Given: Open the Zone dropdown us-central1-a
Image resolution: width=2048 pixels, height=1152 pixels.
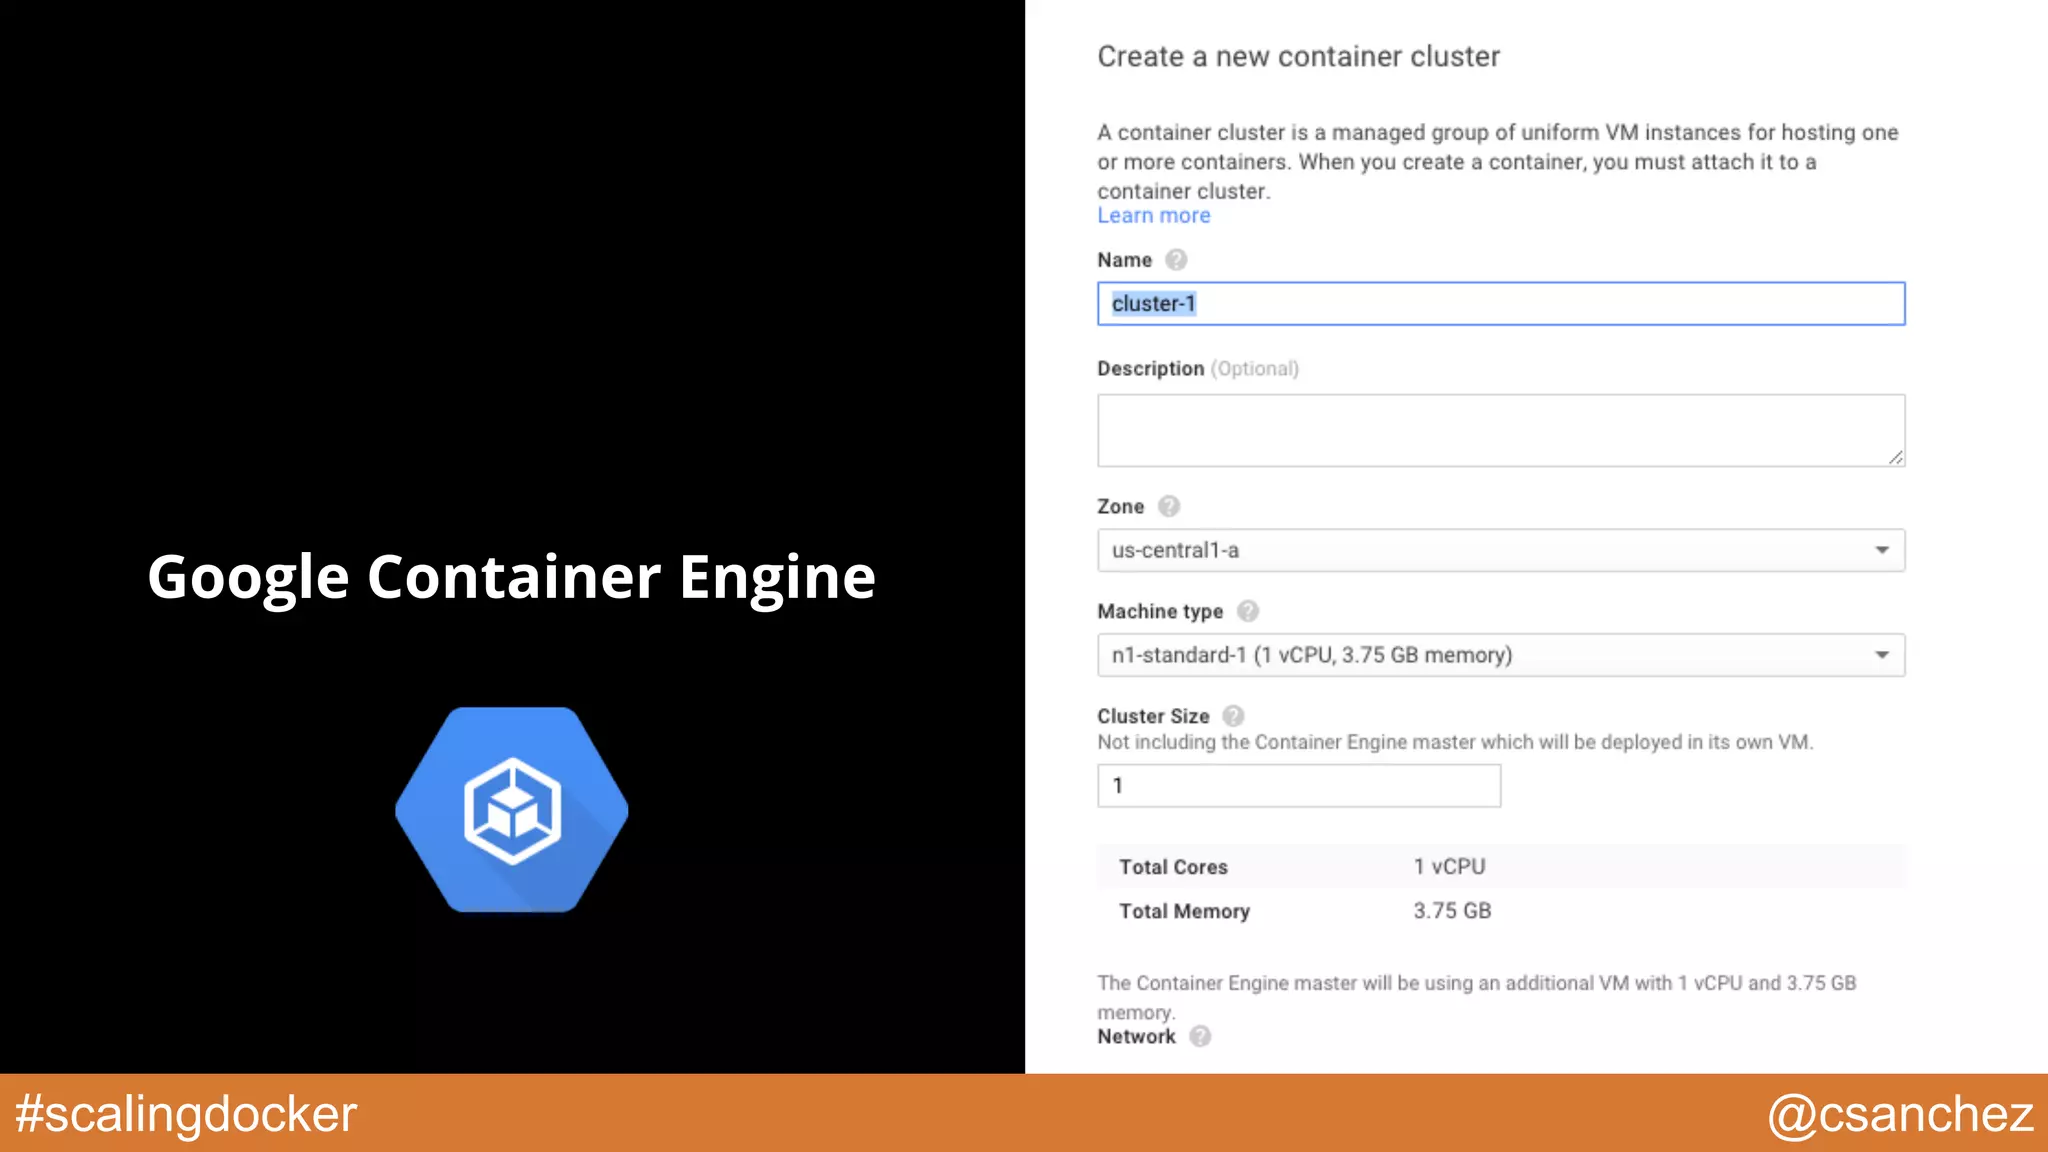Looking at the screenshot, I should [x=1501, y=550].
